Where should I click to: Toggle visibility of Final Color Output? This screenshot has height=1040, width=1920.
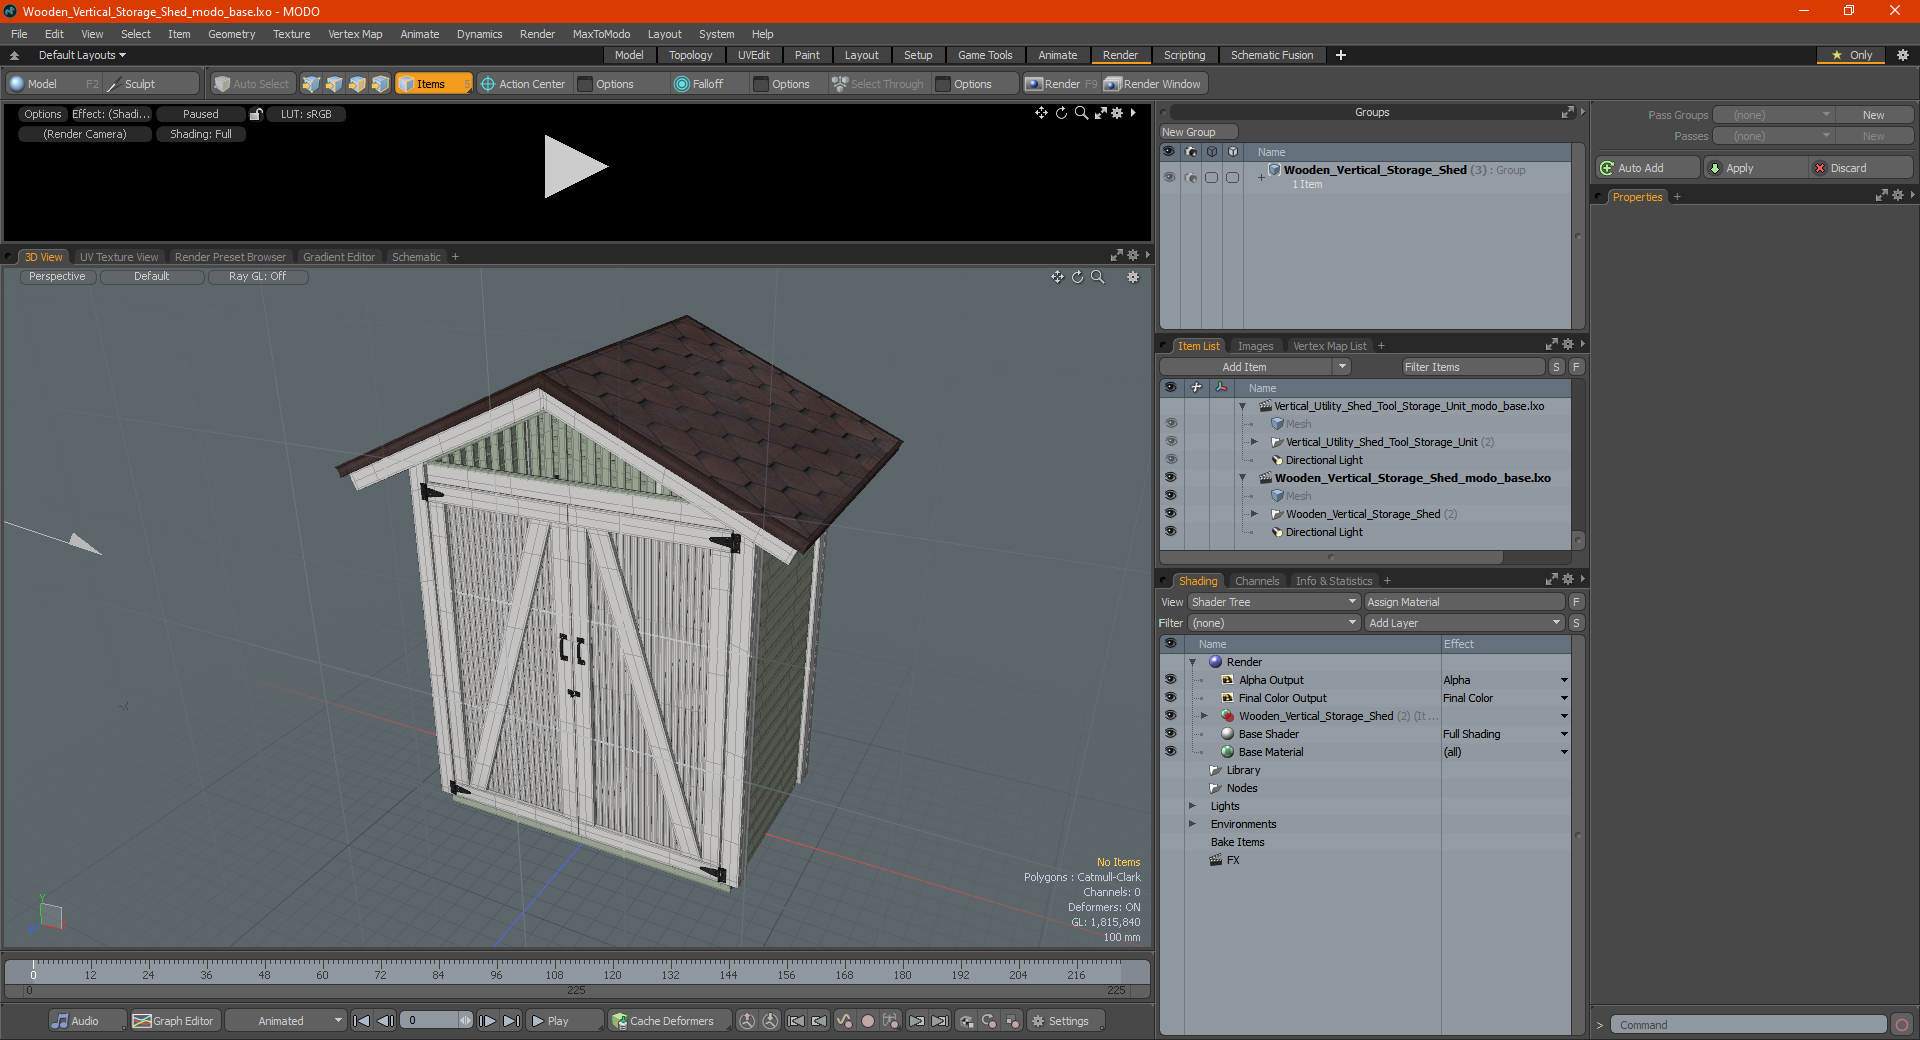pyautogui.click(x=1170, y=698)
